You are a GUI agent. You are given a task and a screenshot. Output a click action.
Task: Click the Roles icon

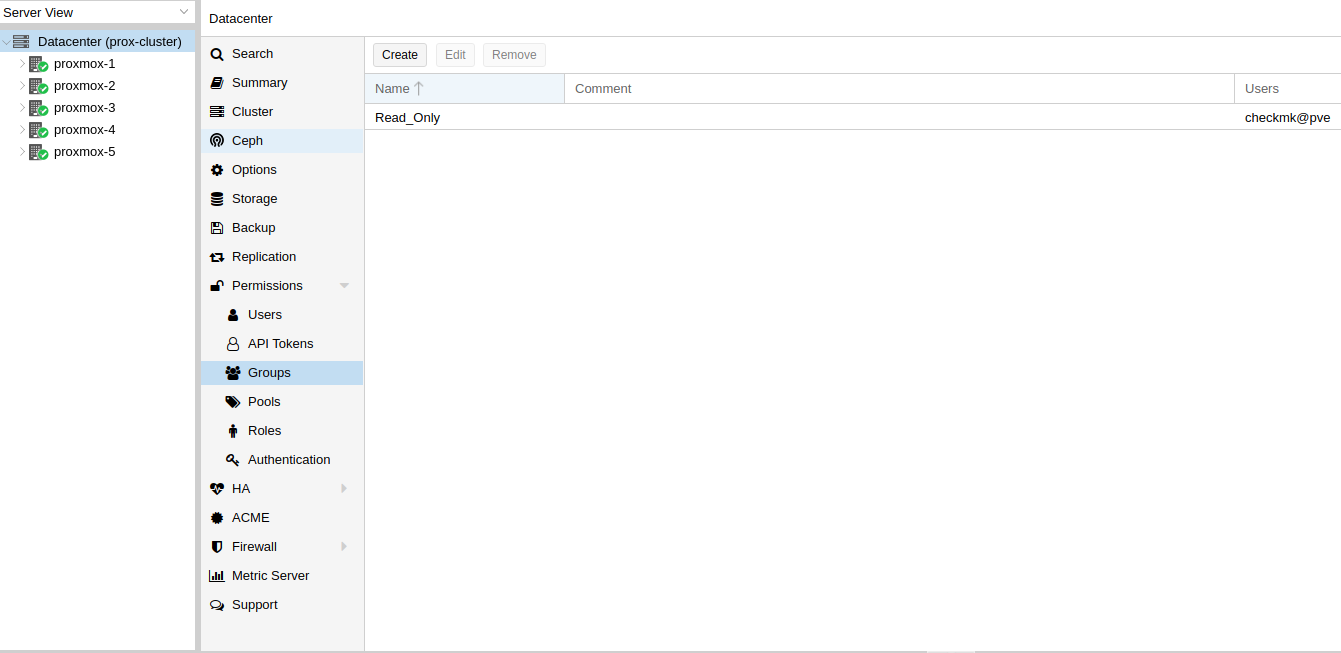coord(233,430)
